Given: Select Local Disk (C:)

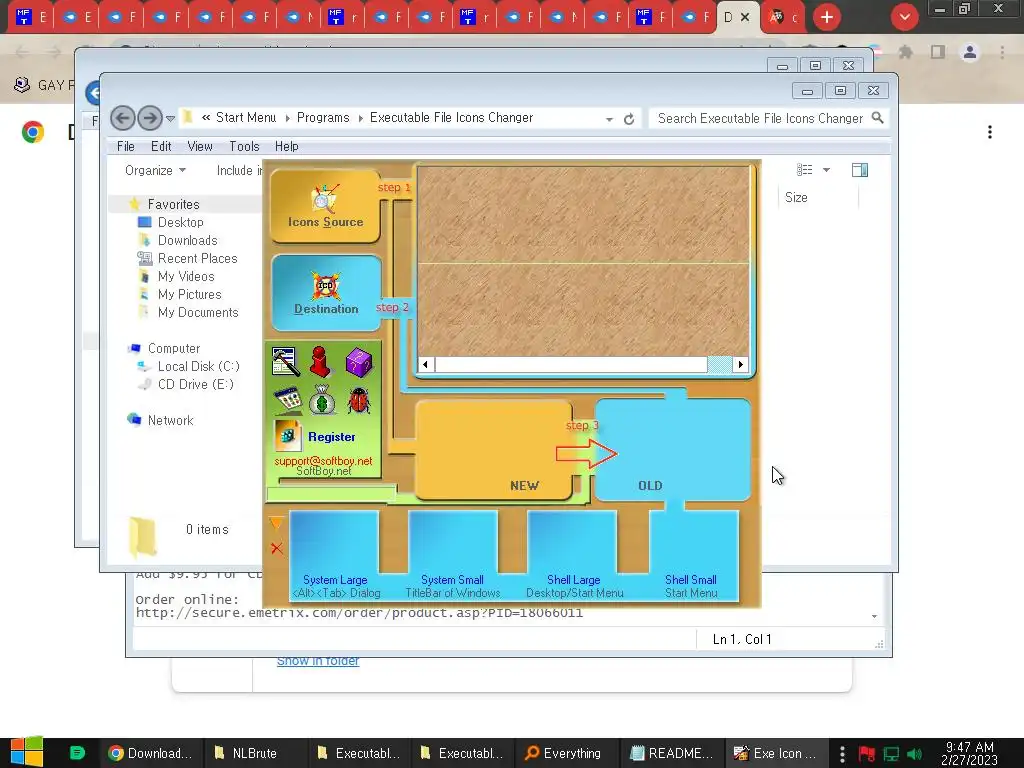Looking at the screenshot, I should (199, 366).
